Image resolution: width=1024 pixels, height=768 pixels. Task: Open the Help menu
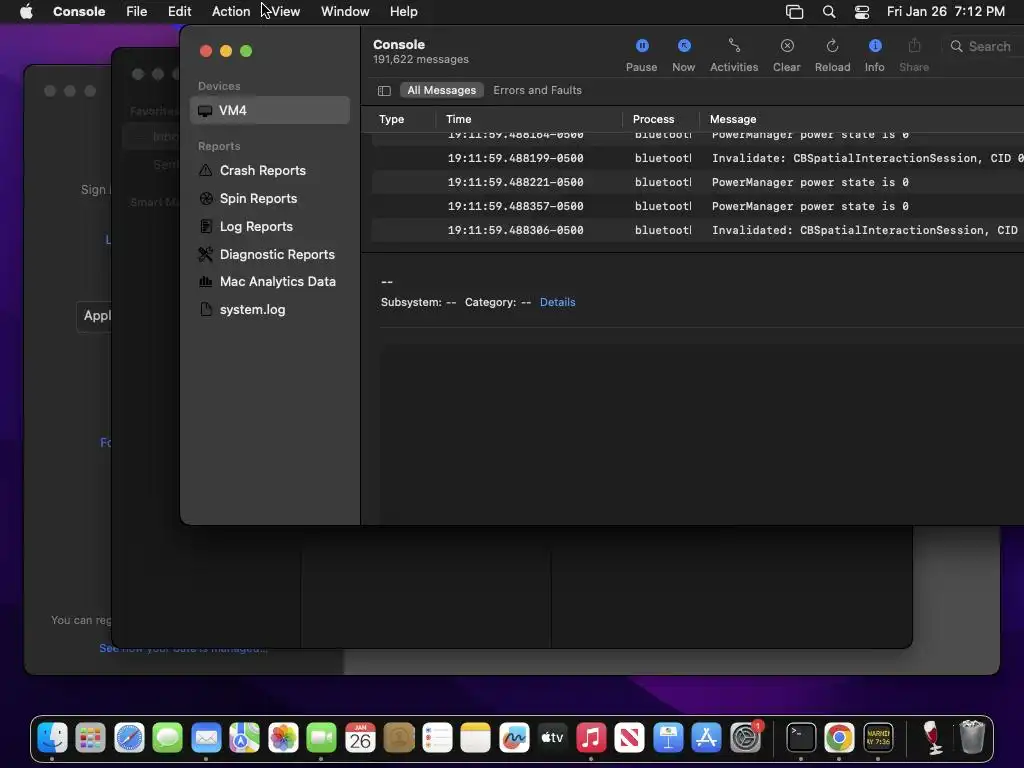(x=404, y=11)
